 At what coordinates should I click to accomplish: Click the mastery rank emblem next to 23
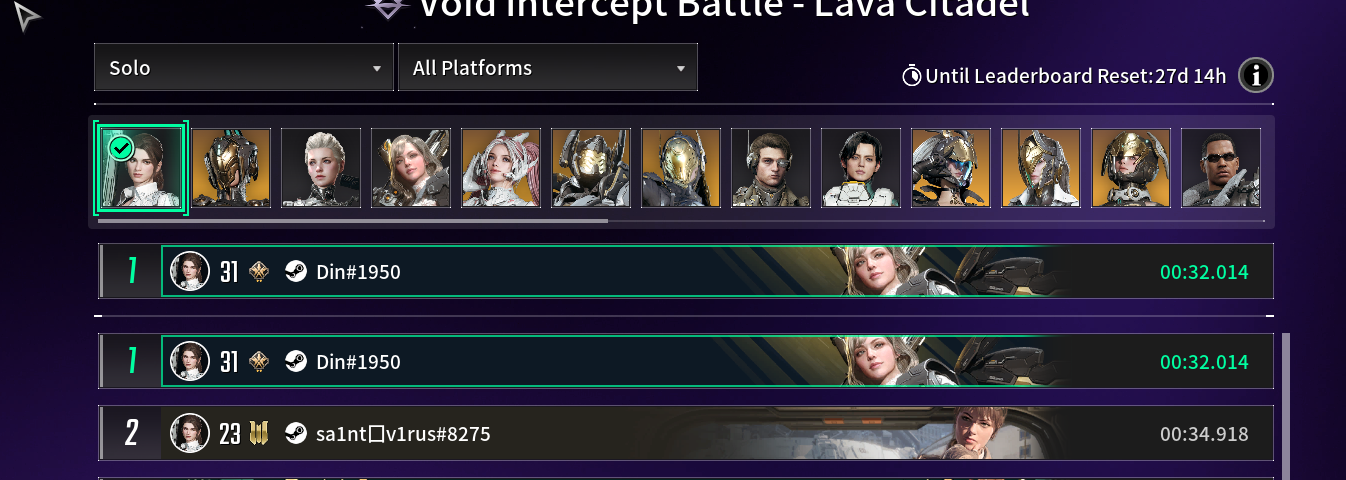click(x=260, y=434)
